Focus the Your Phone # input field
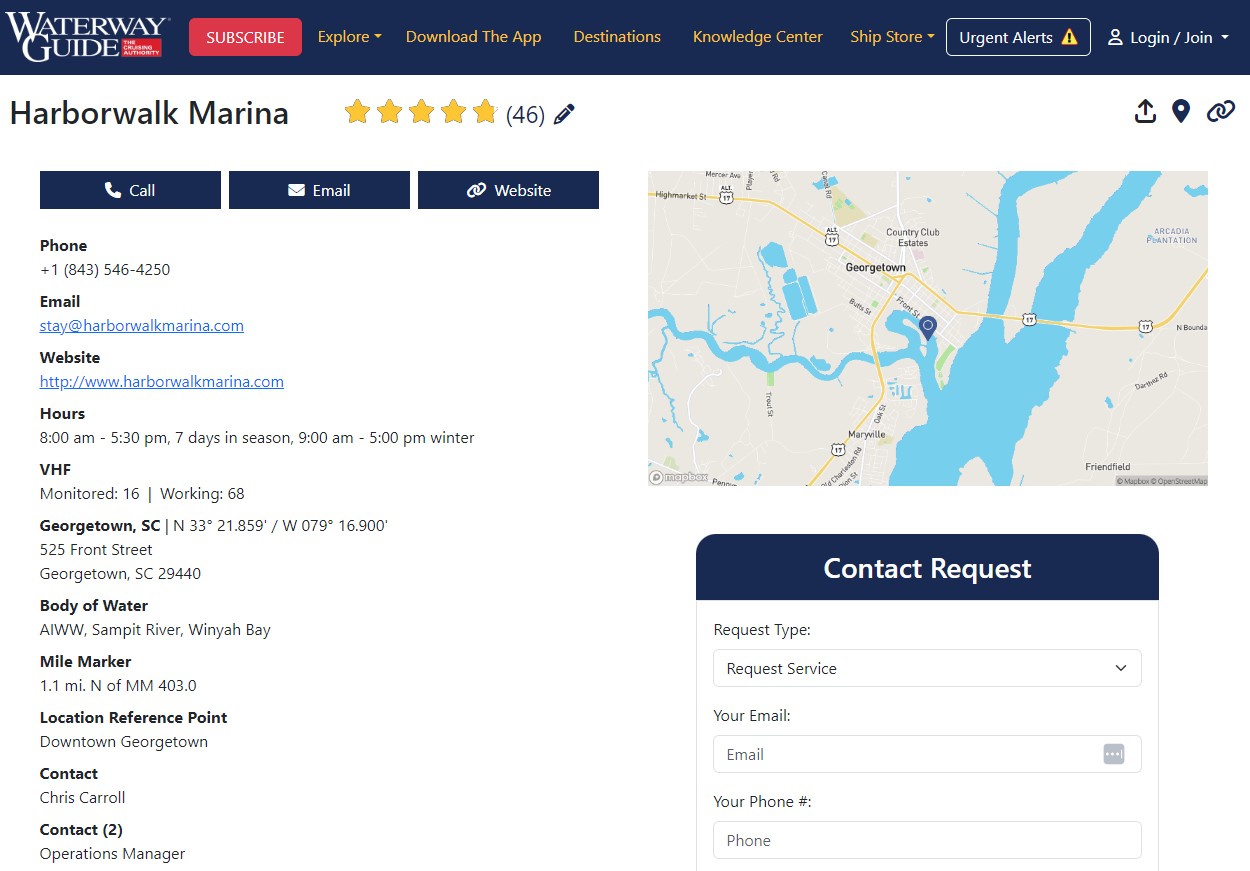The width and height of the screenshot is (1250, 871). point(926,840)
